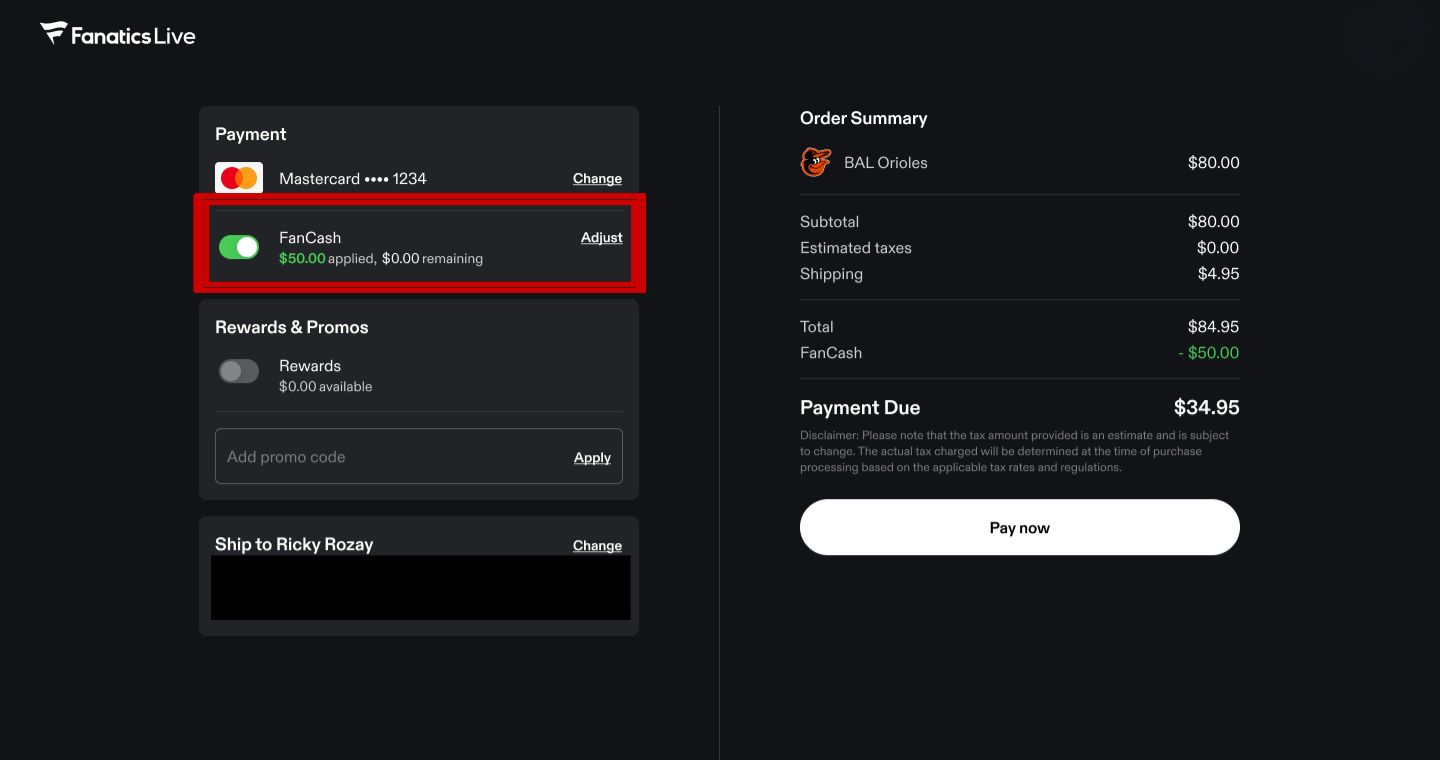Screen dimensions: 1440x760
Task: Enable the Rewards toggle
Action: click(x=239, y=371)
